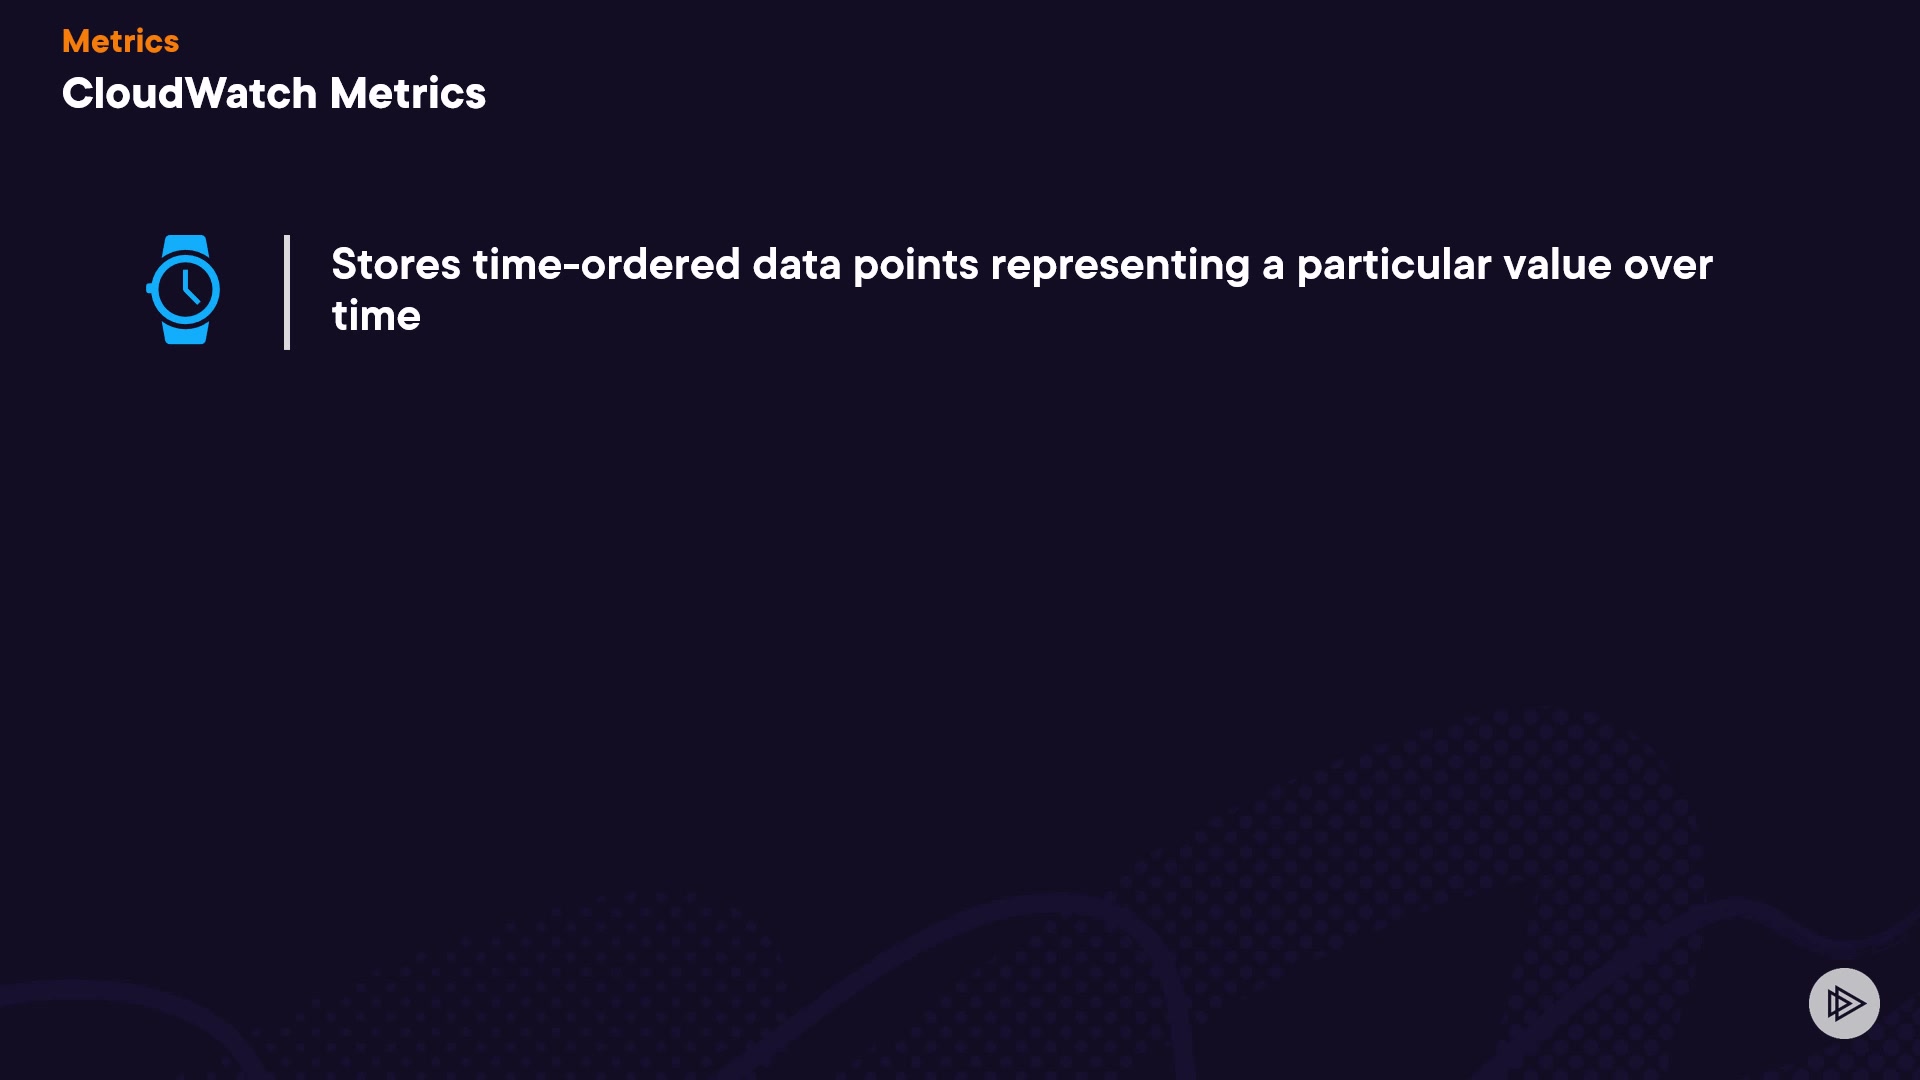Image resolution: width=1920 pixels, height=1080 pixels.
Task: Click the letter a before particular
Action: [1272, 267]
